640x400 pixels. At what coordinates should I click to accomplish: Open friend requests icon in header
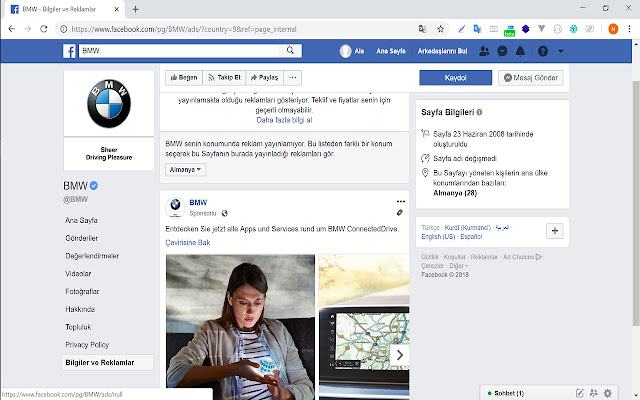click(x=484, y=51)
